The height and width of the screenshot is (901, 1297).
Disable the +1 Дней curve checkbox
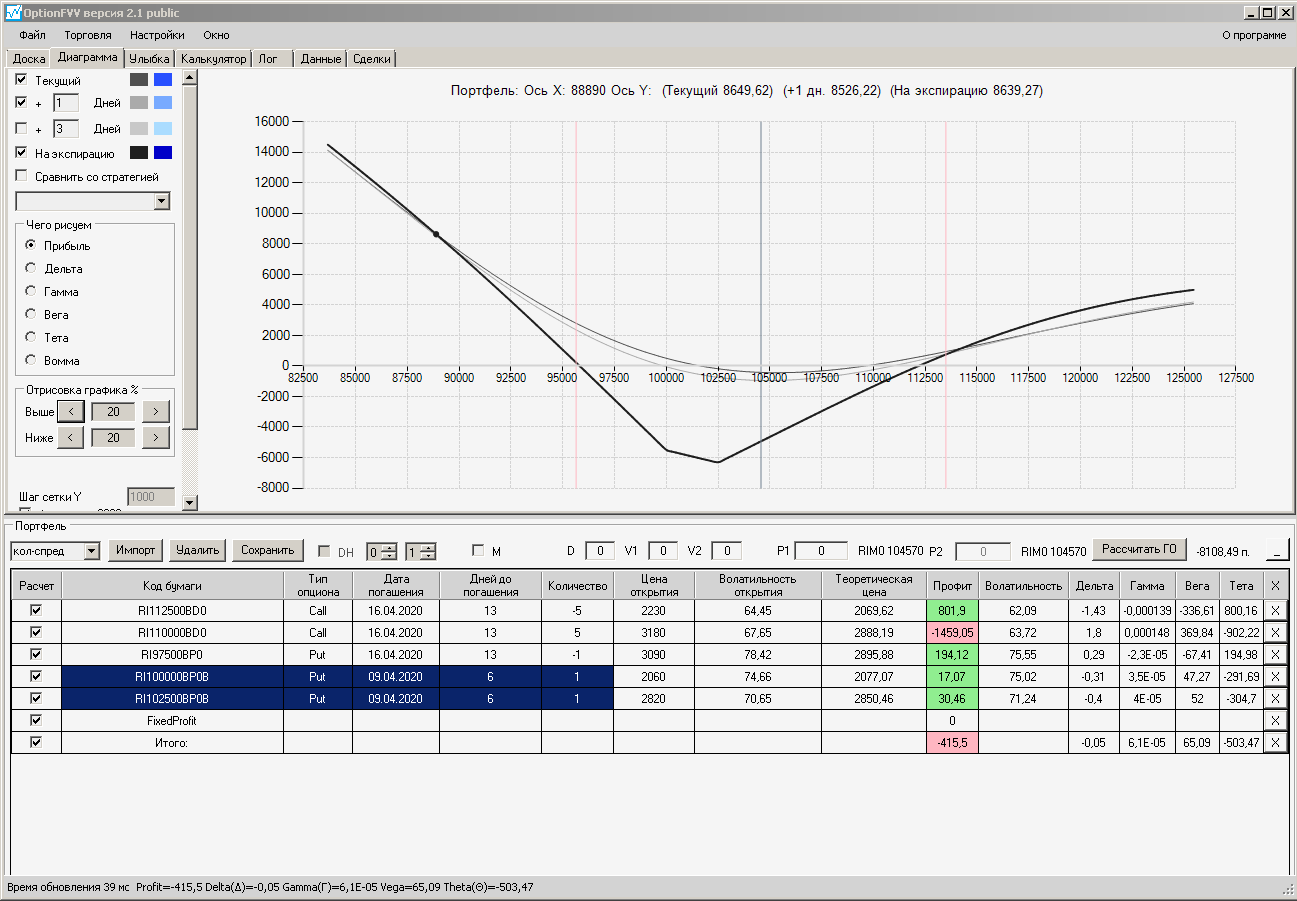[22, 102]
